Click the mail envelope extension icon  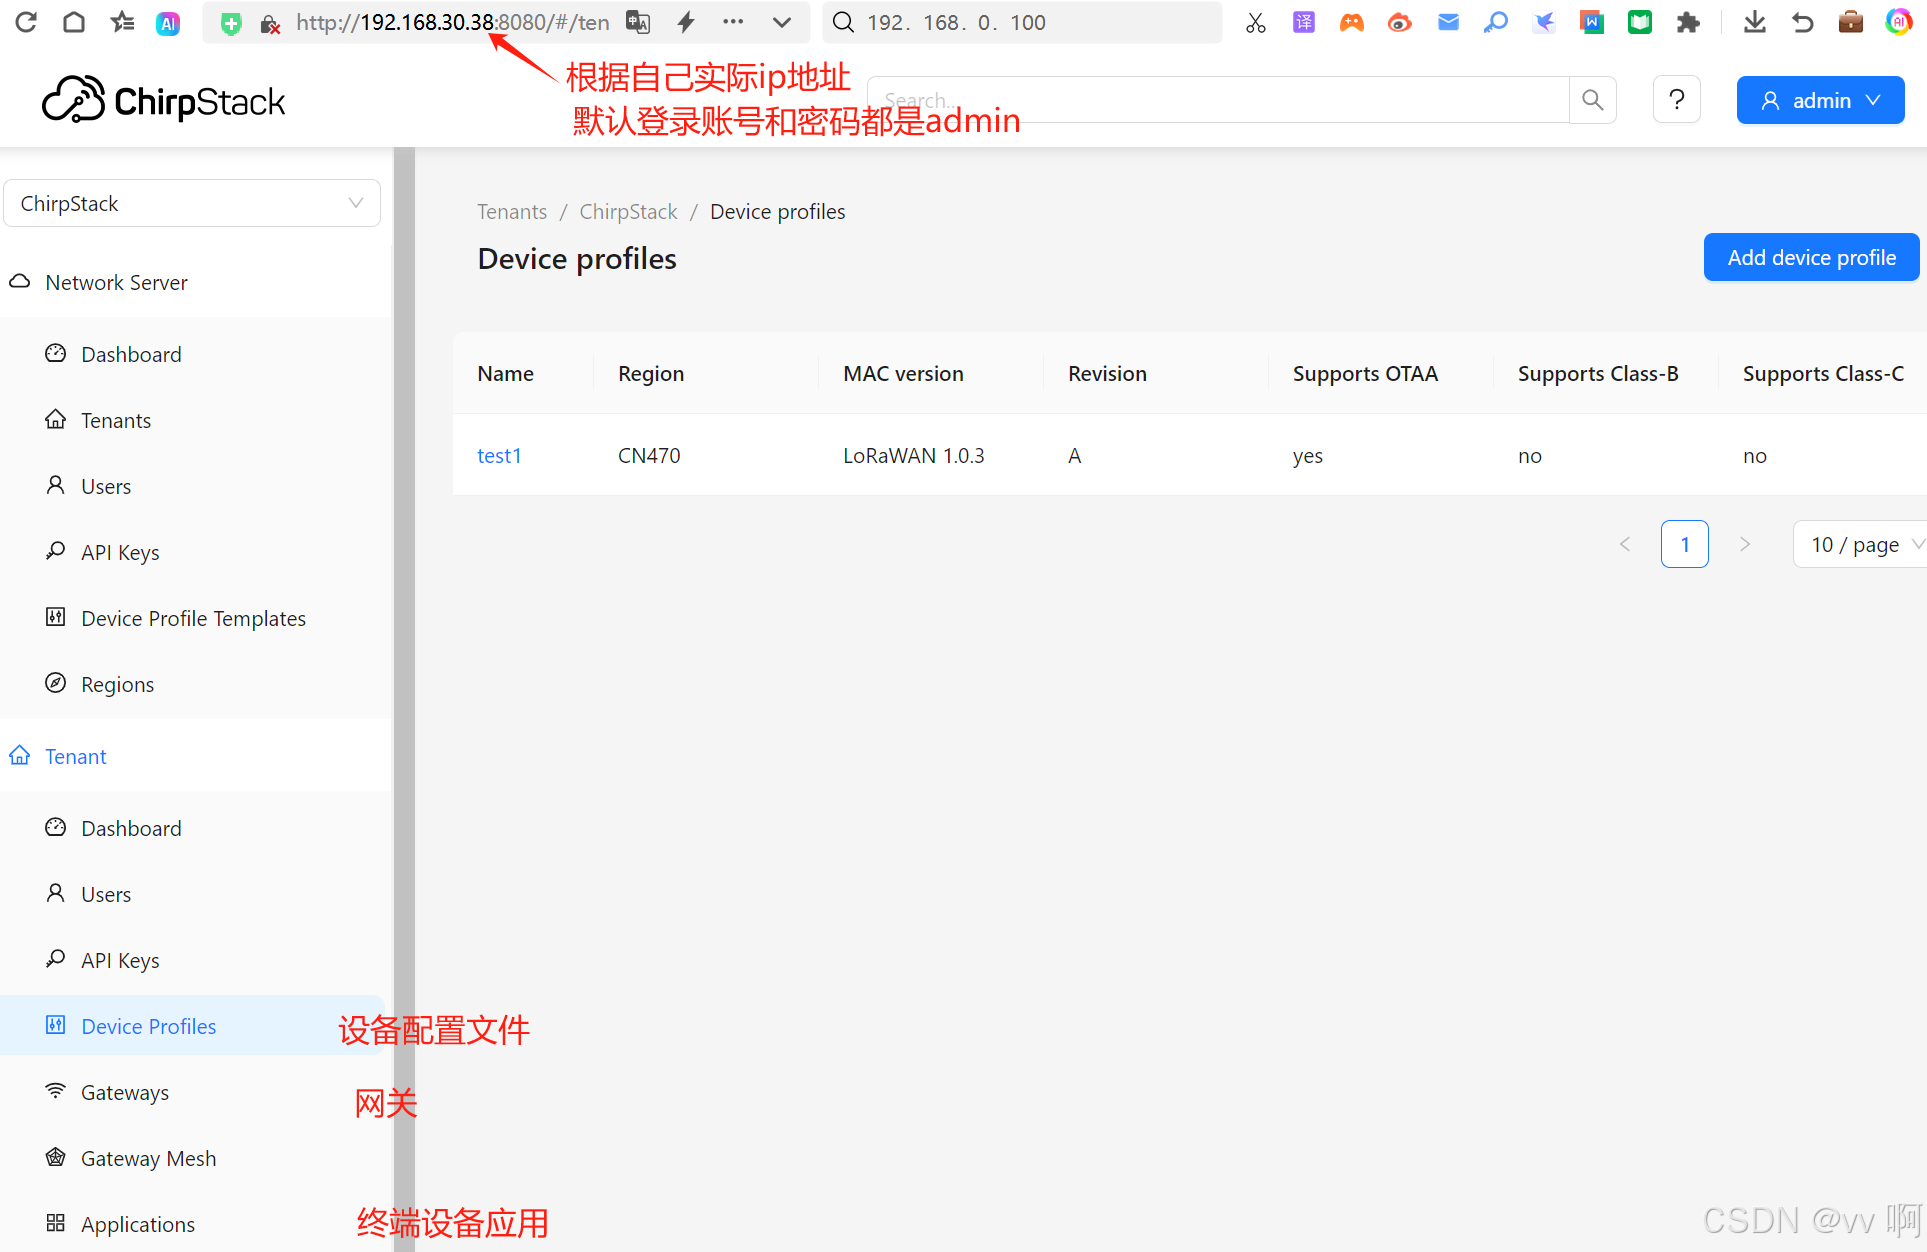click(x=1448, y=22)
